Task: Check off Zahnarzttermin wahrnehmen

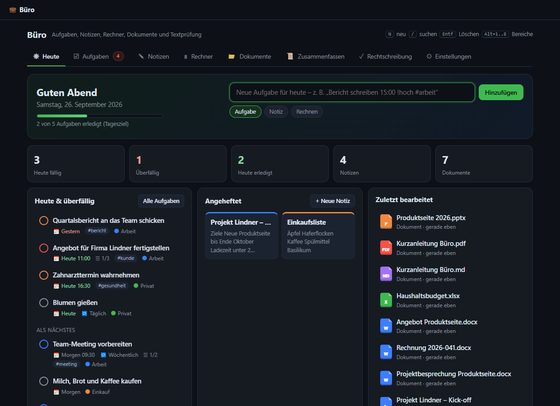Action: click(x=44, y=275)
